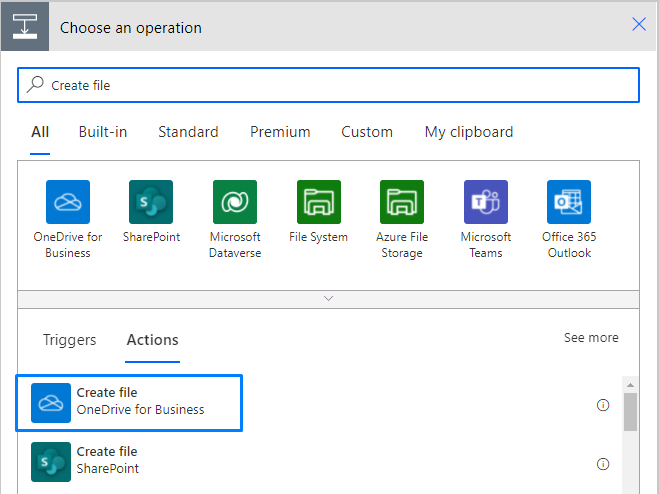Pick the File System connector
This screenshot has width=659, height=494.
[319, 202]
